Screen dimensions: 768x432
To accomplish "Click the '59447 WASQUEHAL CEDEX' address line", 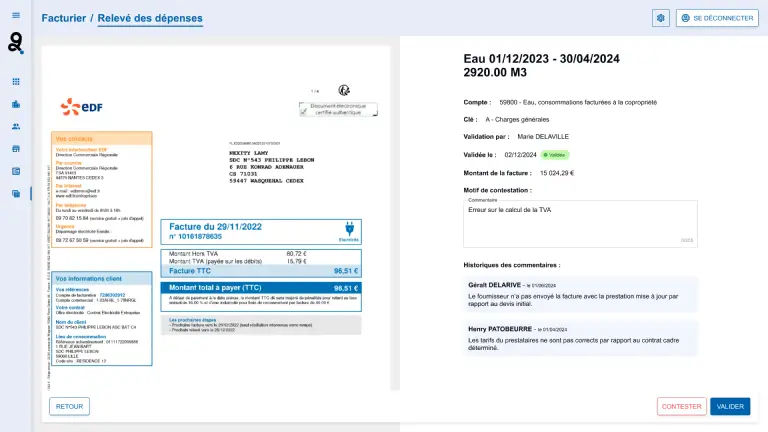I will point(266,181).
